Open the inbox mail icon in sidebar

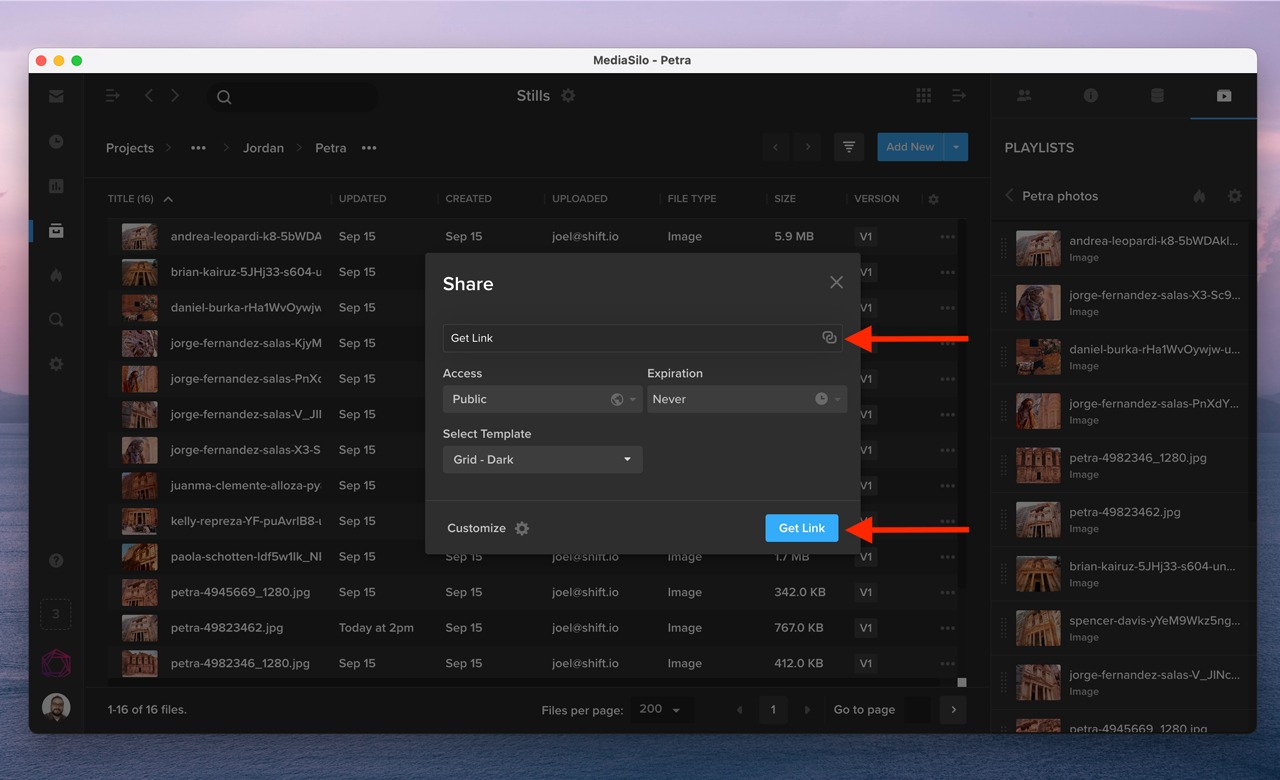56,97
